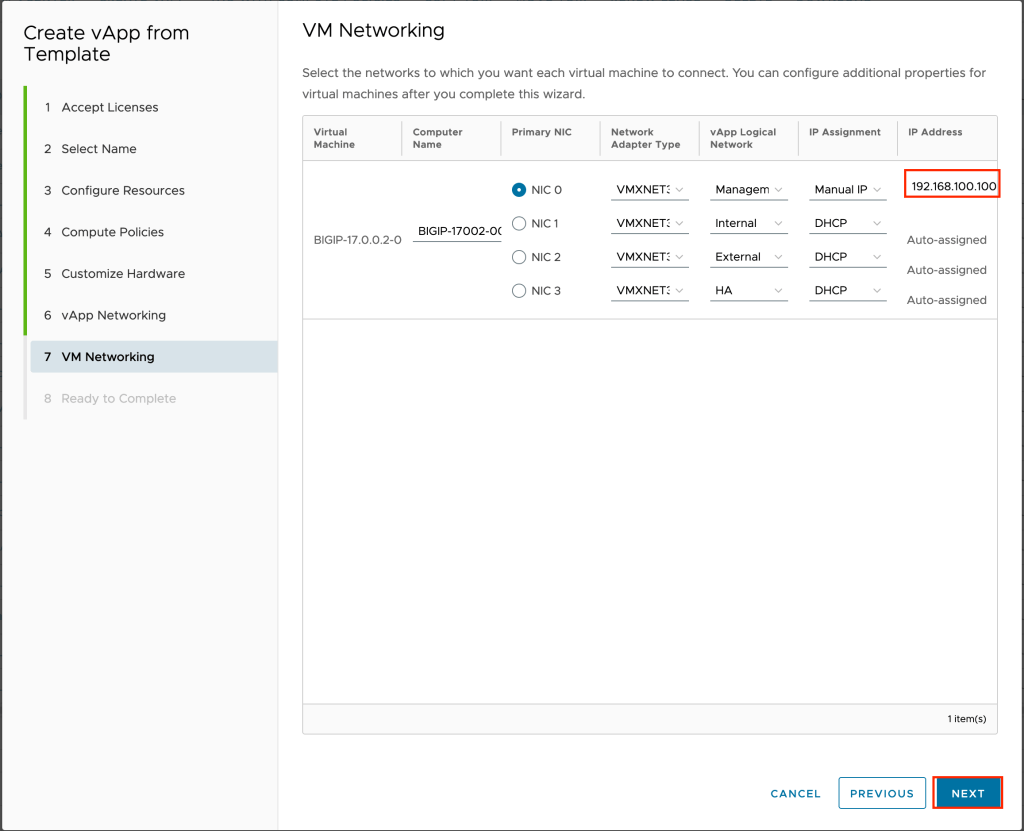Screen dimensions: 1024x831
Task: Expand NIC 1 DHCP assignment dropdown
Action: click(x=847, y=223)
